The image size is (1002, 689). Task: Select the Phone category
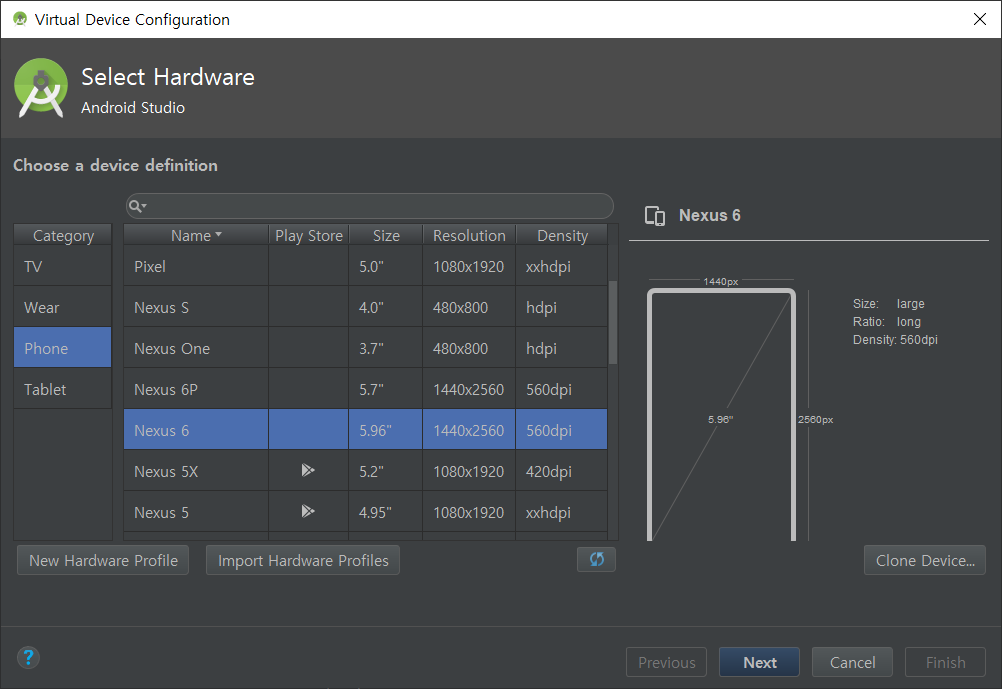pyautogui.click(x=63, y=348)
